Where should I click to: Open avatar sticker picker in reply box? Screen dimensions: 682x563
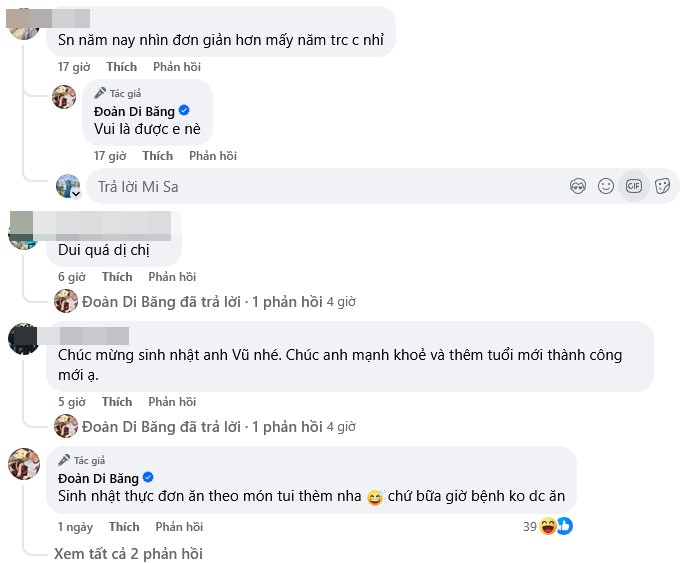click(x=577, y=186)
